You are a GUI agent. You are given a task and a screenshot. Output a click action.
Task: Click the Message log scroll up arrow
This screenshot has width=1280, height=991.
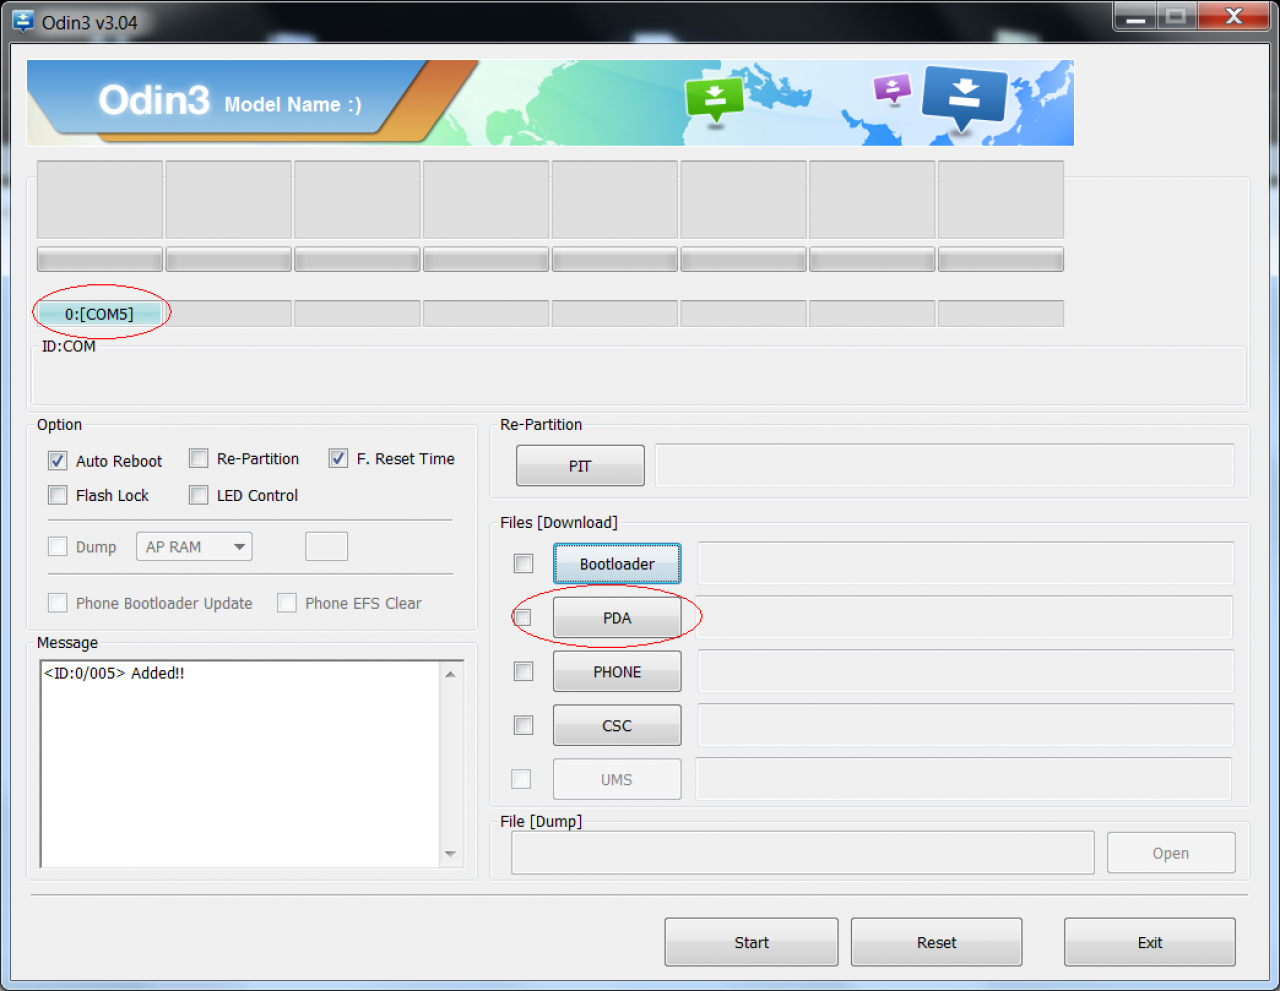click(450, 674)
